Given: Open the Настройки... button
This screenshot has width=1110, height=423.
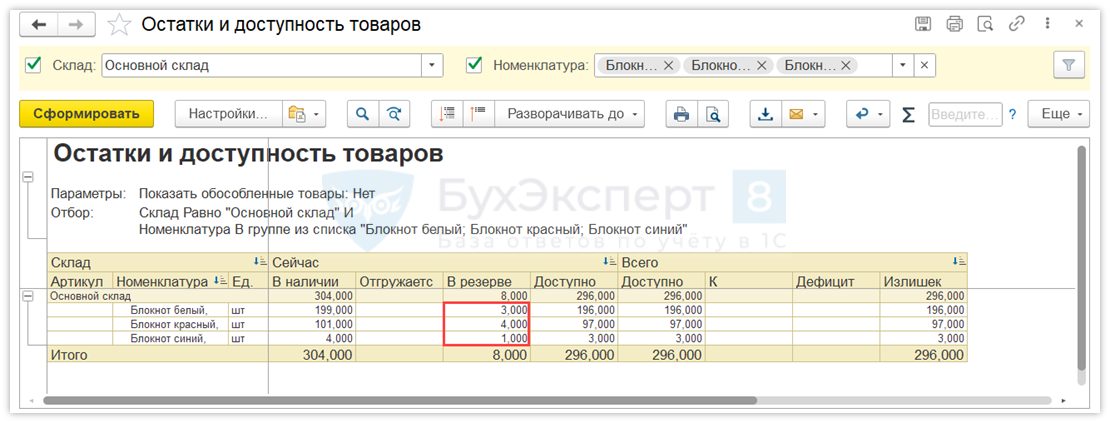Looking at the screenshot, I should (229, 114).
